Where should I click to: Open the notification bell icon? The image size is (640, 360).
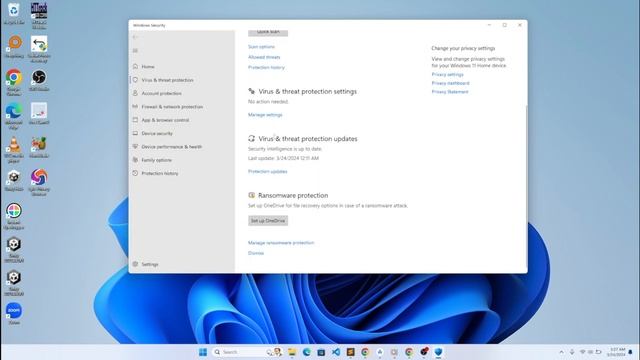coord(631,352)
